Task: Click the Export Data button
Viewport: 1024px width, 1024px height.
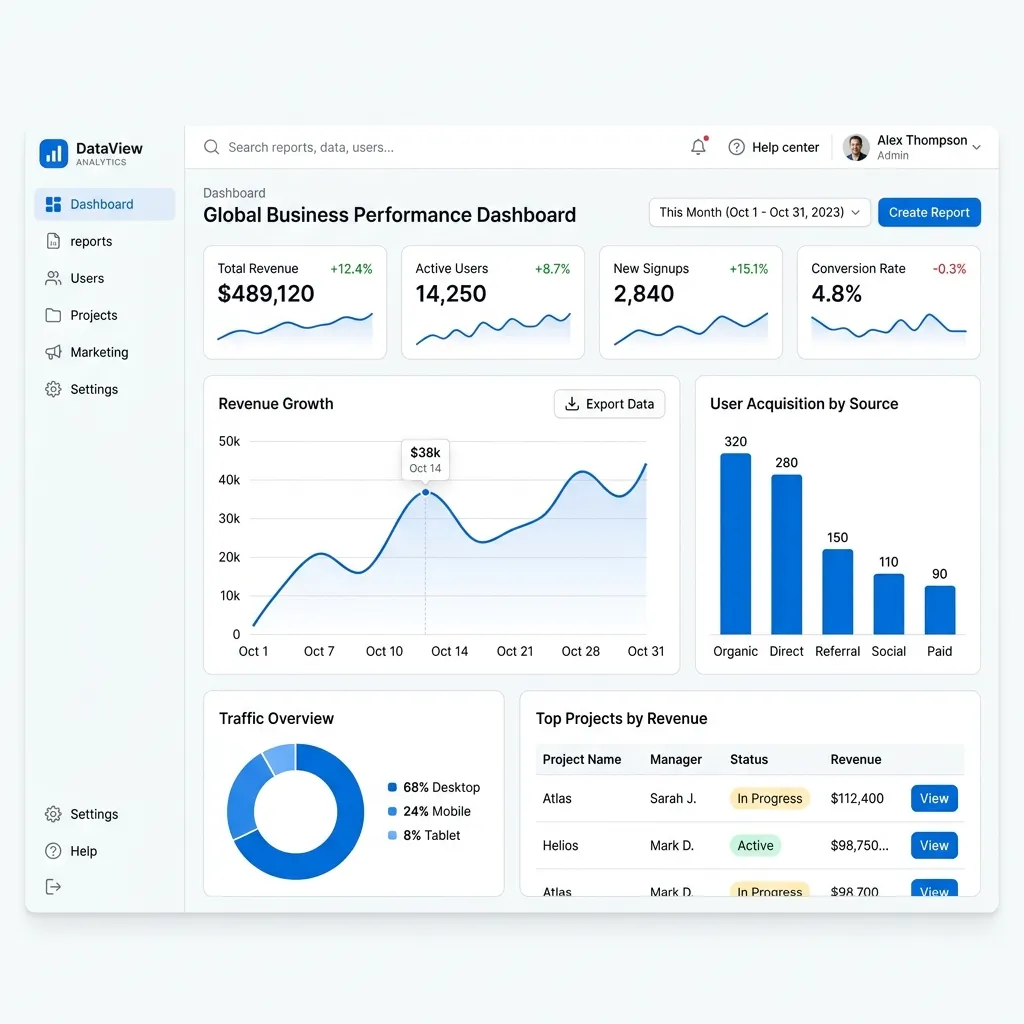Action: point(609,404)
